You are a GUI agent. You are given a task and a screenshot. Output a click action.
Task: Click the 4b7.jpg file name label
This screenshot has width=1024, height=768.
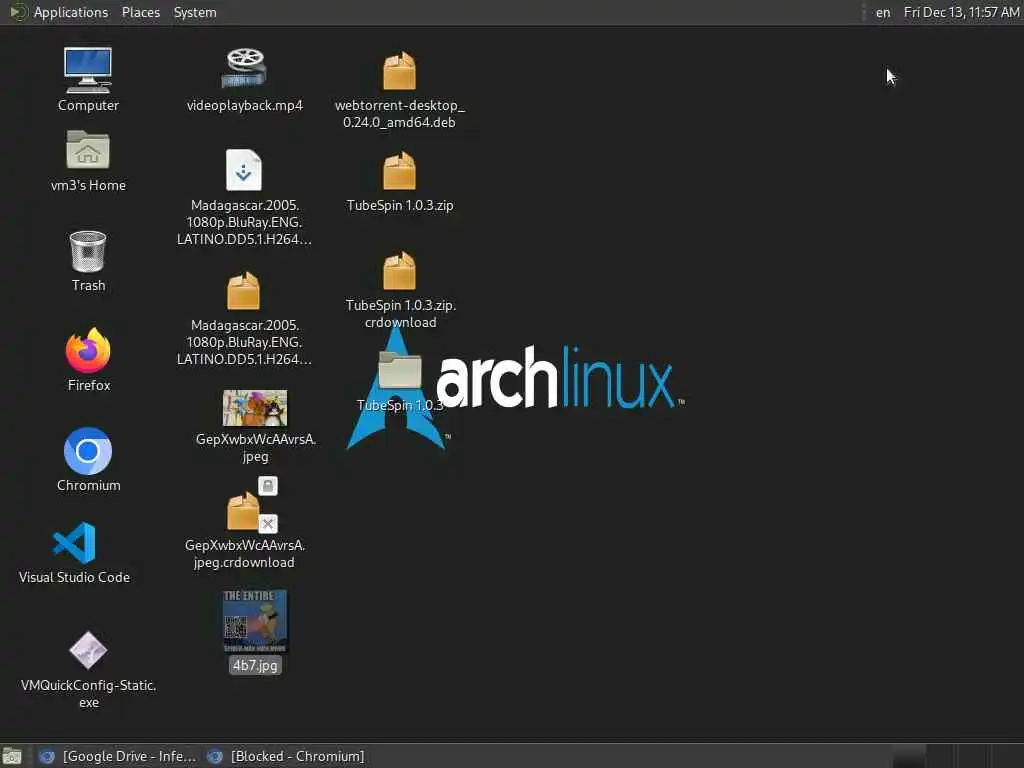255,665
